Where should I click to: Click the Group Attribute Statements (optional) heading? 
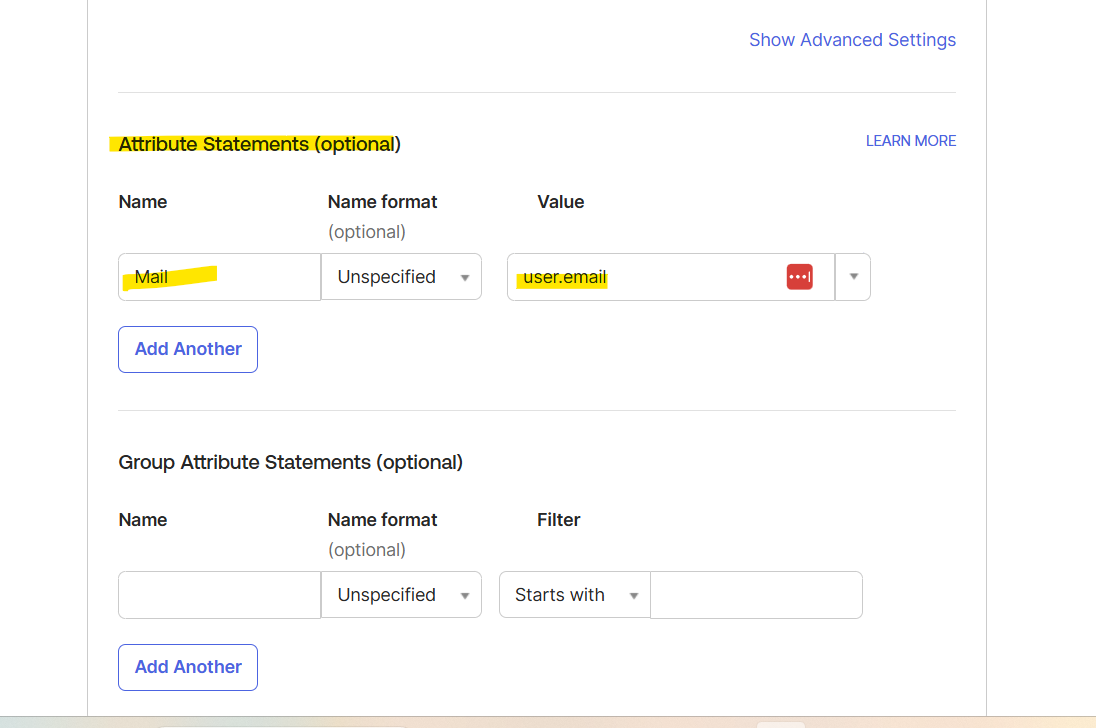pyautogui.click(x=290, y=462)
